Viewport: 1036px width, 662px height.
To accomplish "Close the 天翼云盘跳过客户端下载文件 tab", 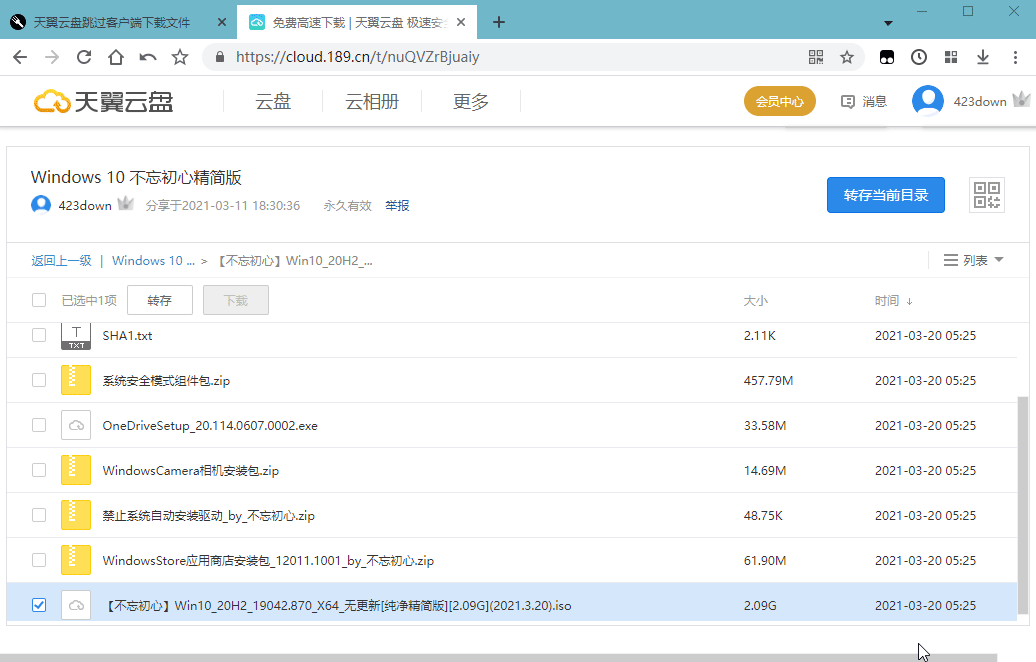I will [x=222, y=22].
